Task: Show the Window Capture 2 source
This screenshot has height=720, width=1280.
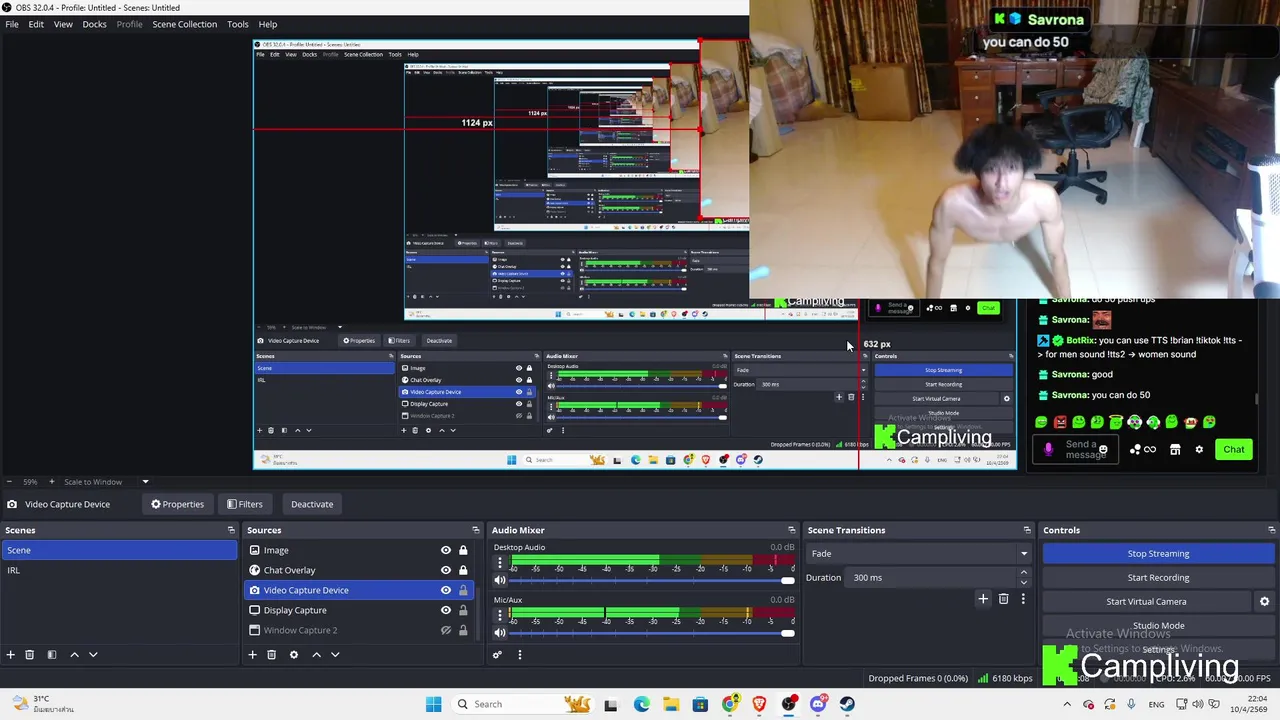Action: point(446,630)
